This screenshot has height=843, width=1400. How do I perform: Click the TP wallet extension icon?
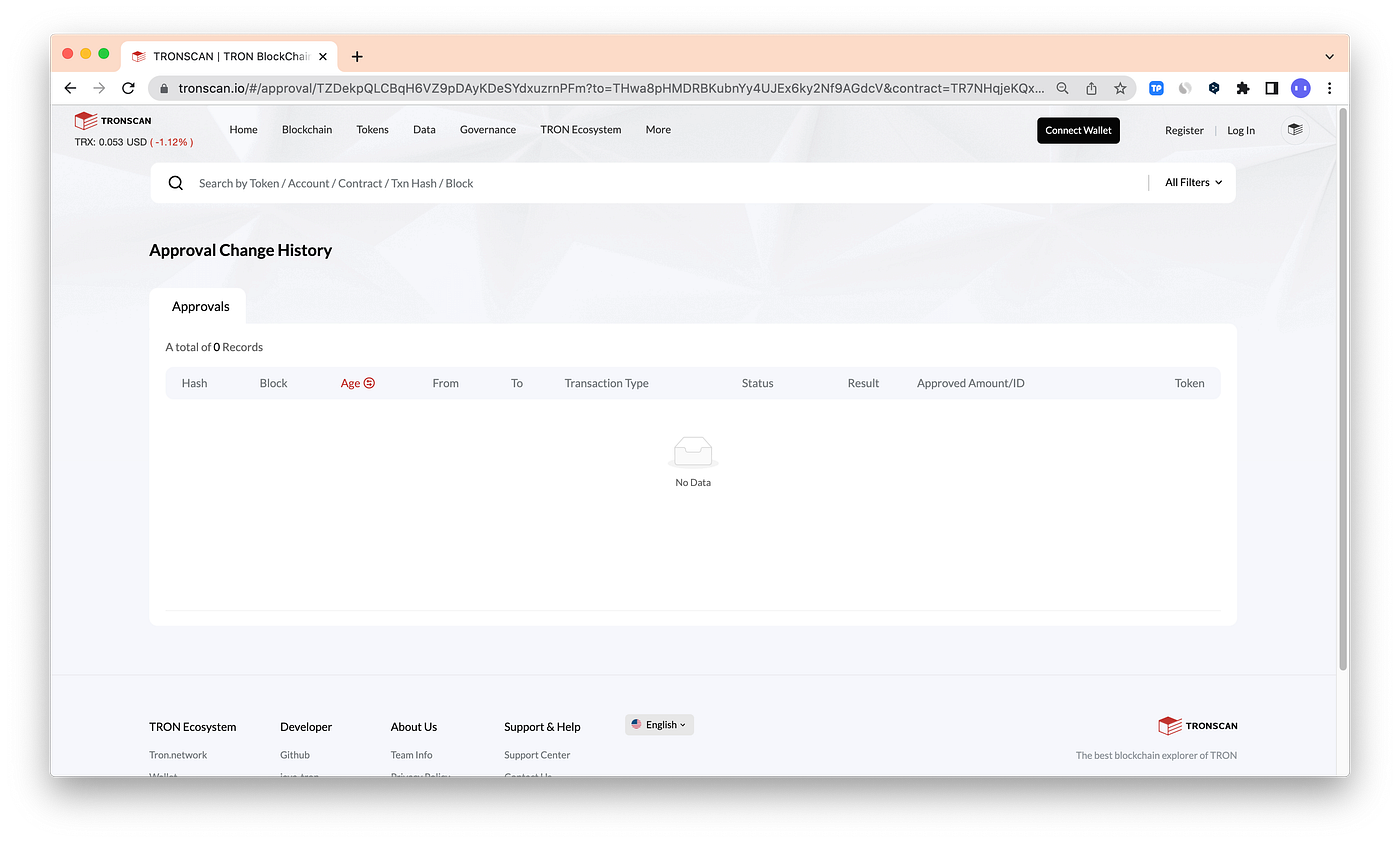1156,88
